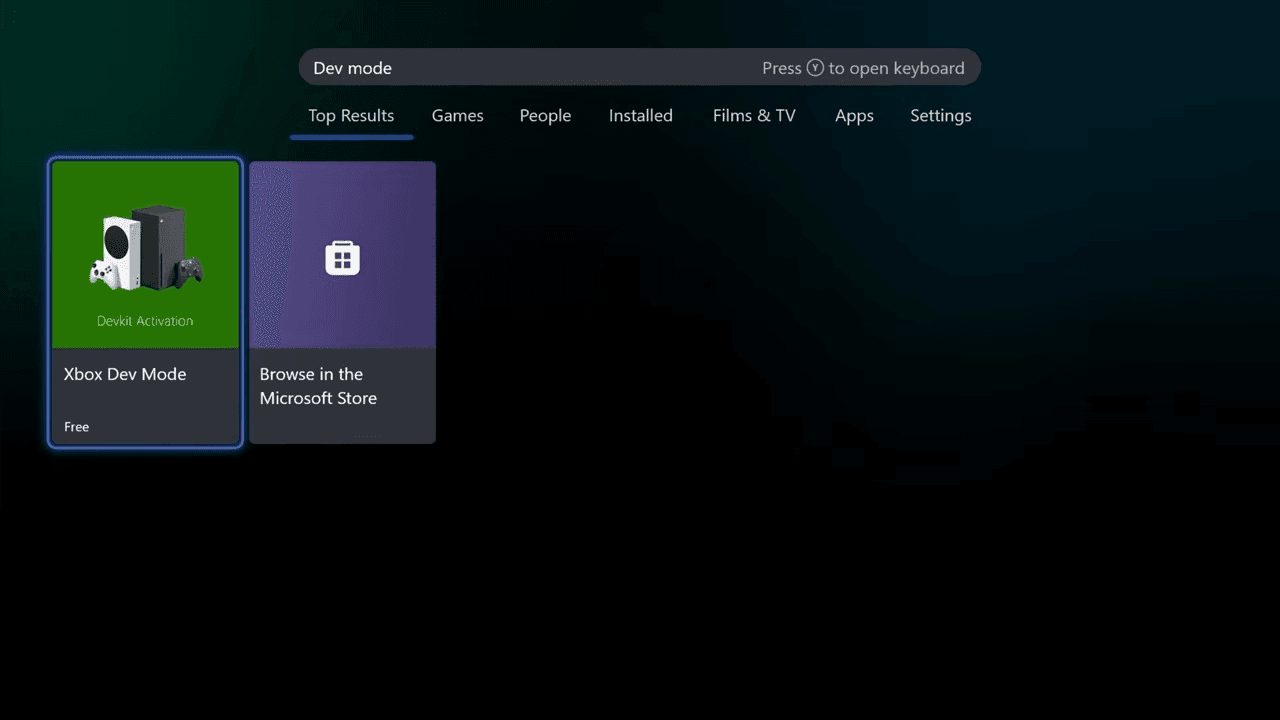Screen dimensions: 1280x720
Task: Select the Top Results tab
Action: (351, 116)
